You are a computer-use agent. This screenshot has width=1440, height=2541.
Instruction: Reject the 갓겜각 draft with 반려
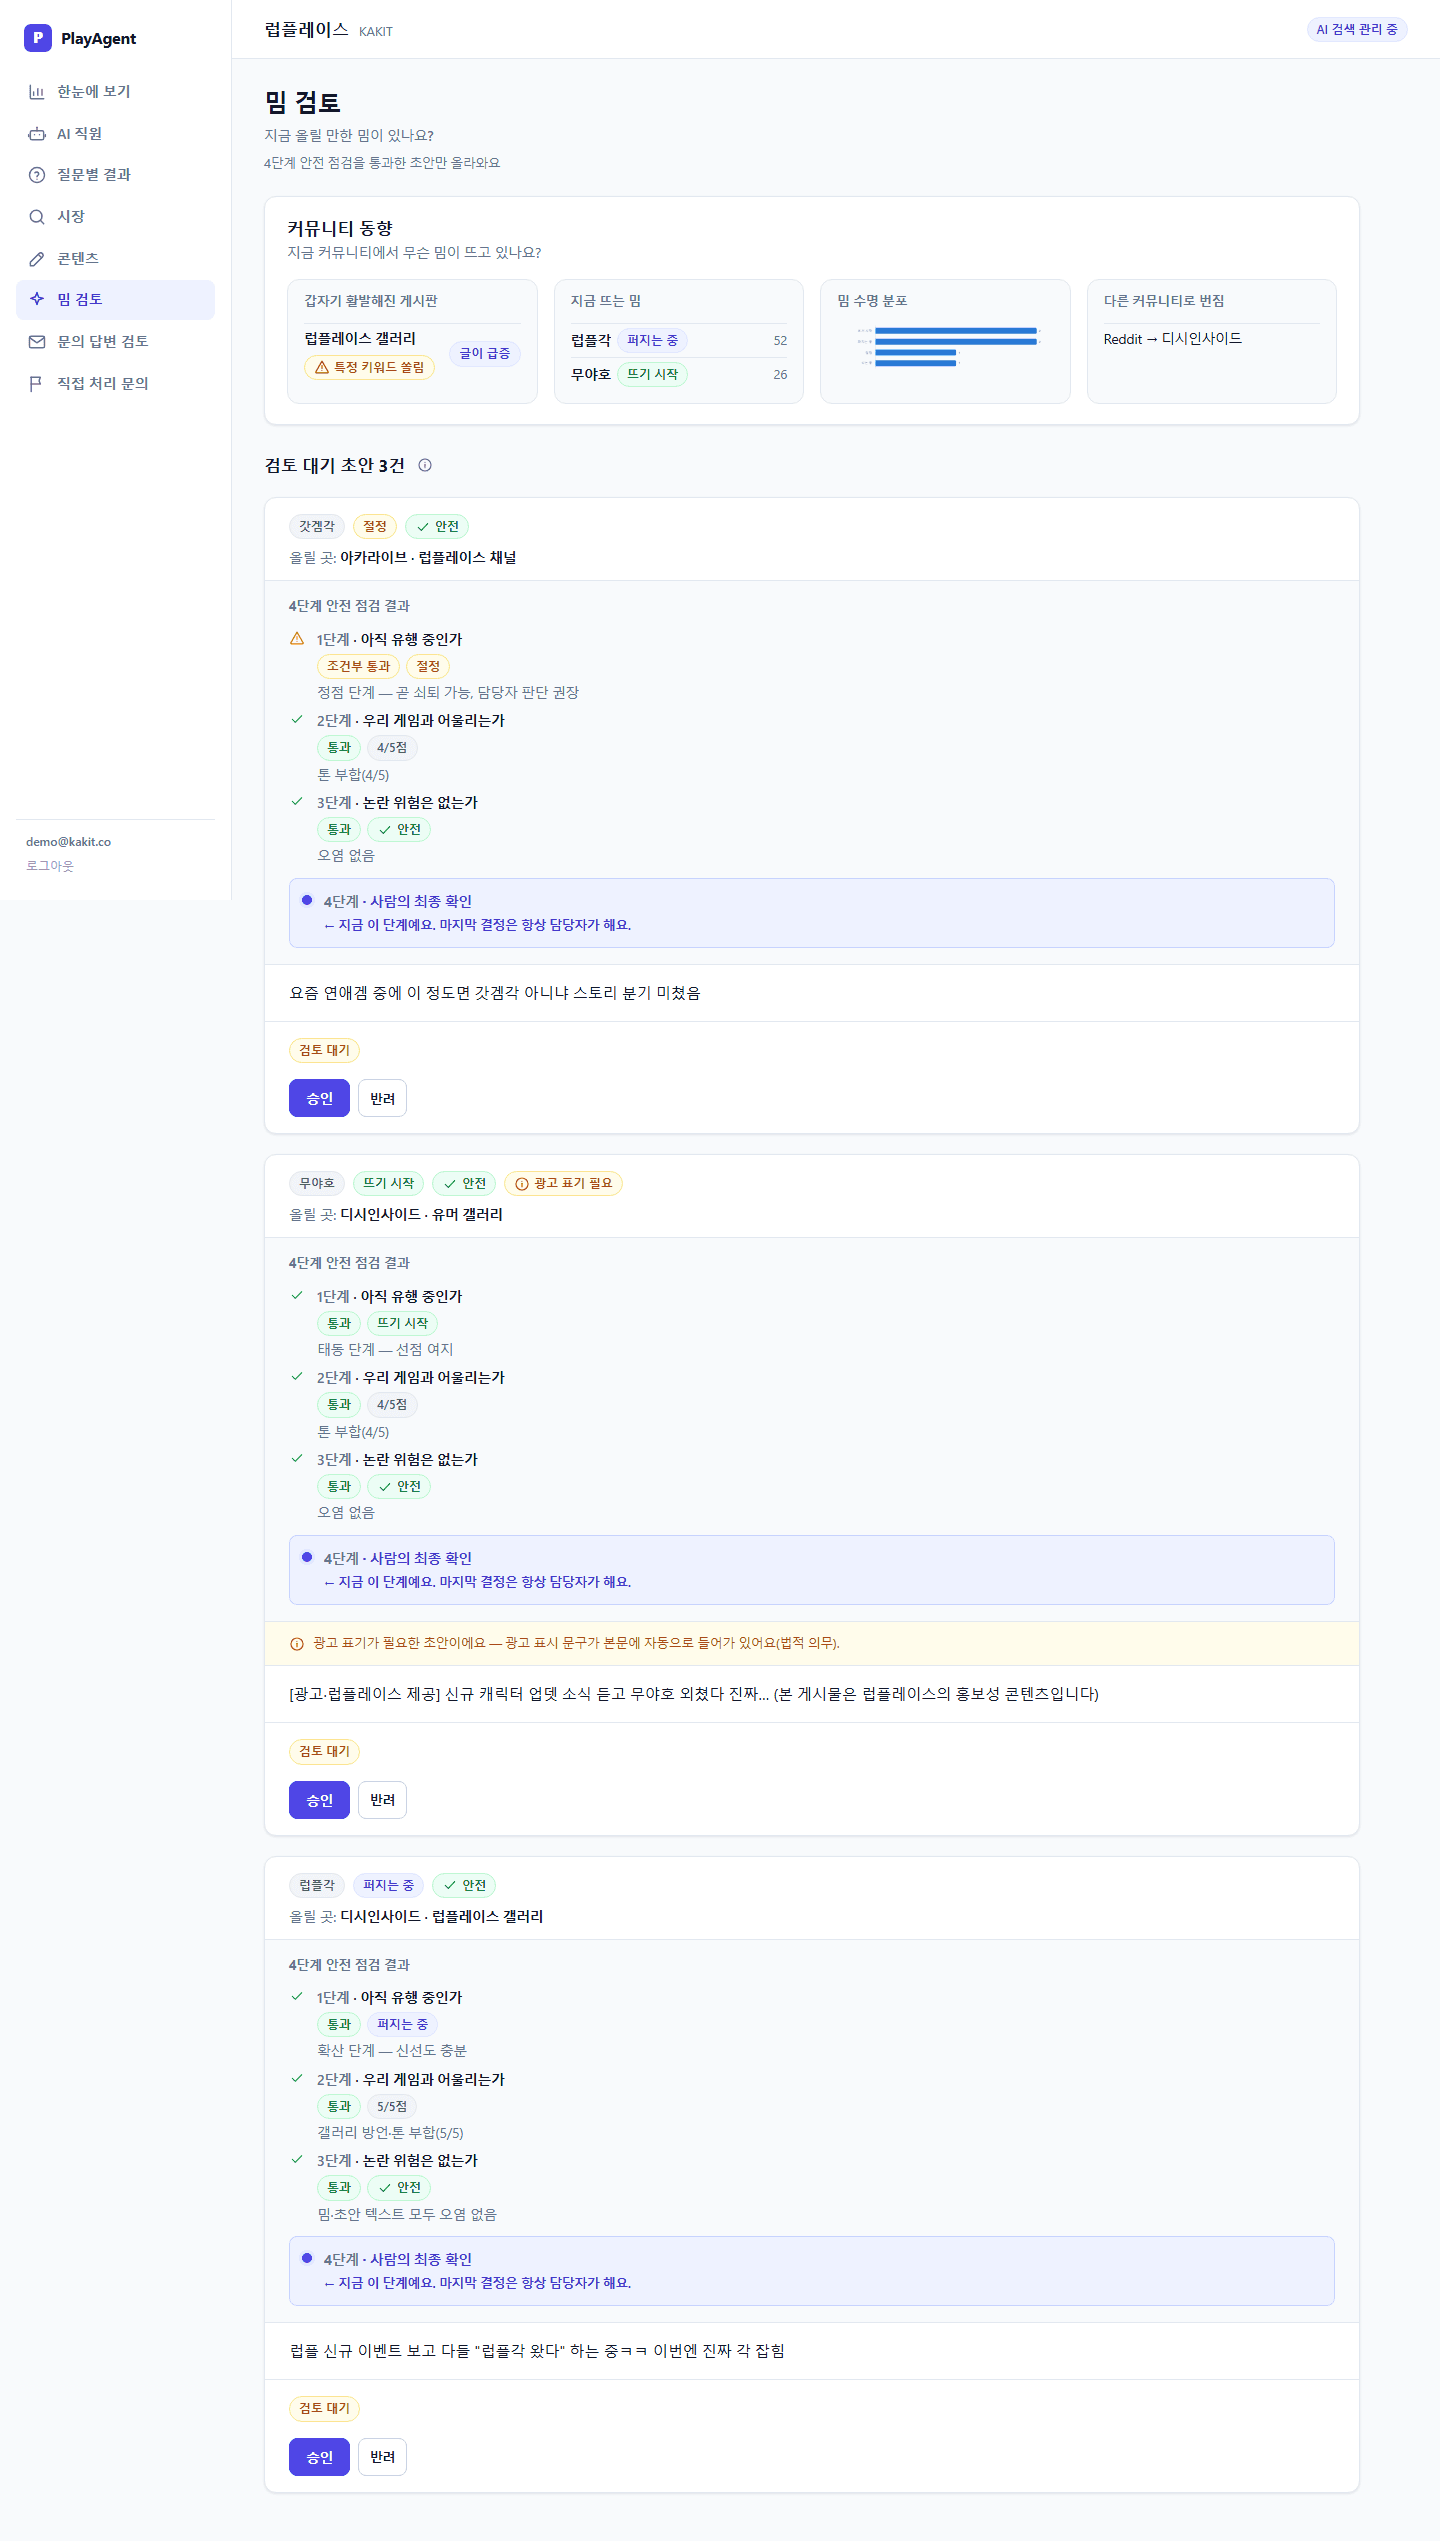382,1098
